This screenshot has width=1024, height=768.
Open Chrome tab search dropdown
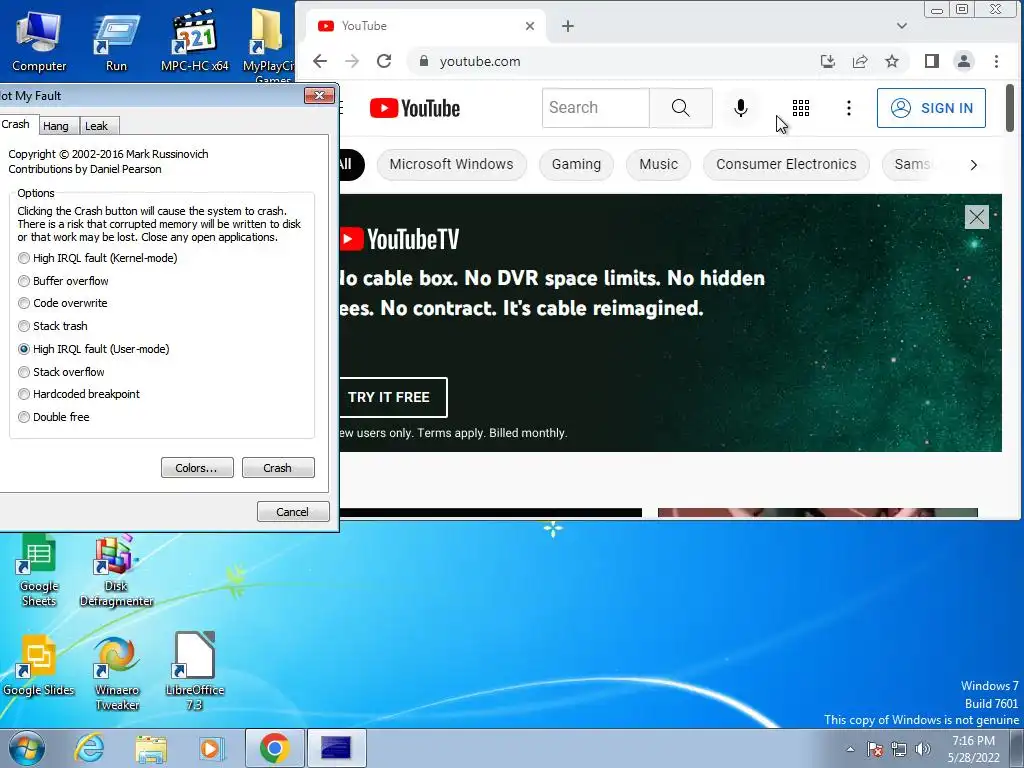[x=902, y=26]
